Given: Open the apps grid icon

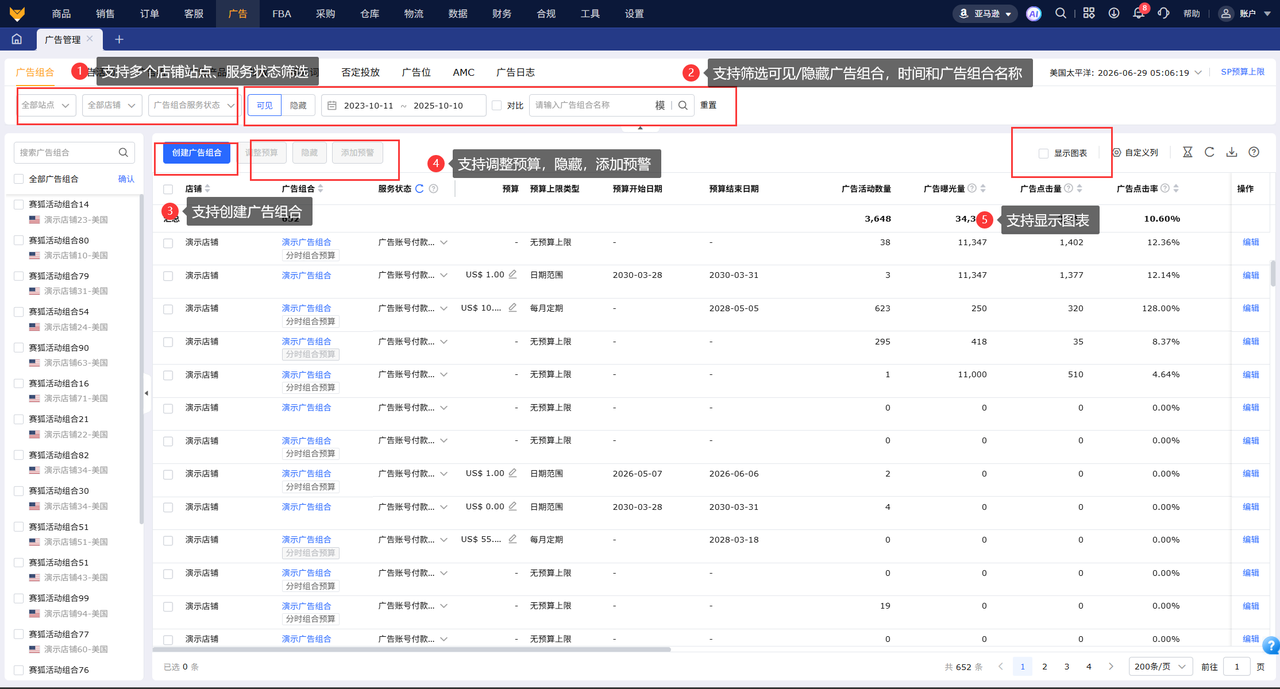Looking at the screenshot, I should coord(1089,13).
